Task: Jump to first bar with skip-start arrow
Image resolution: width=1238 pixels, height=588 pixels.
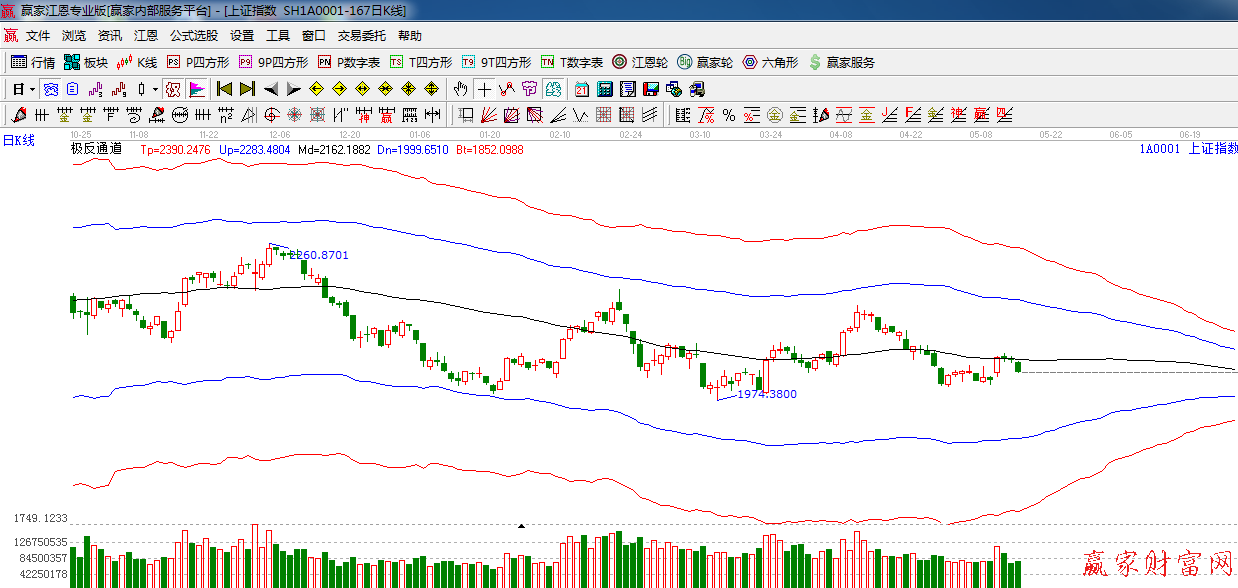Action: coord(225,89)
